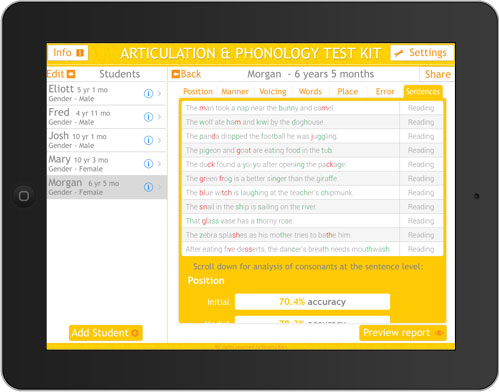Tap Reading label for the panda sentence
The width and height of the screenshot is (499, 392).
[x=421, y=136]
